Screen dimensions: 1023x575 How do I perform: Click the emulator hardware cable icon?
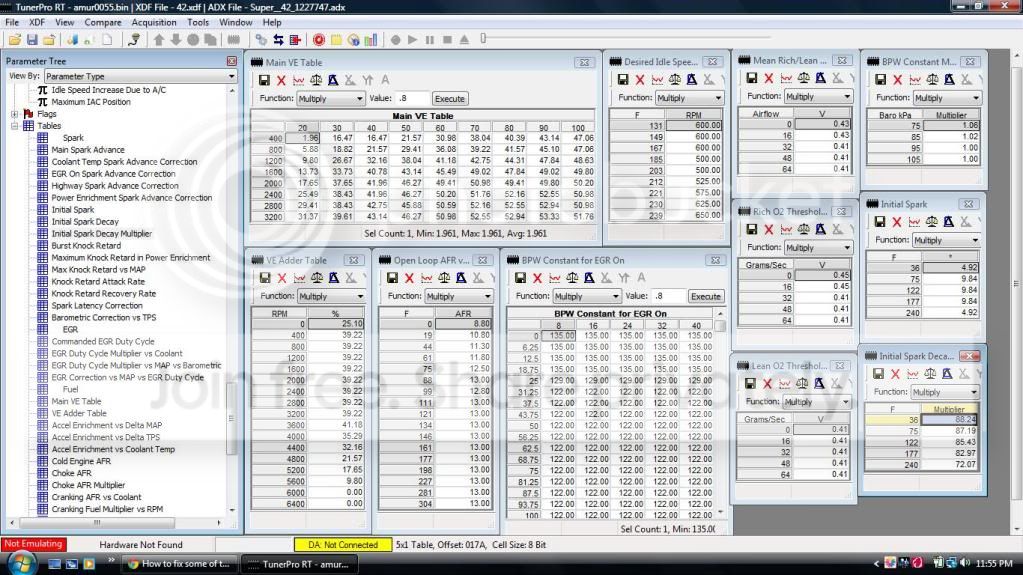point(134,40)
